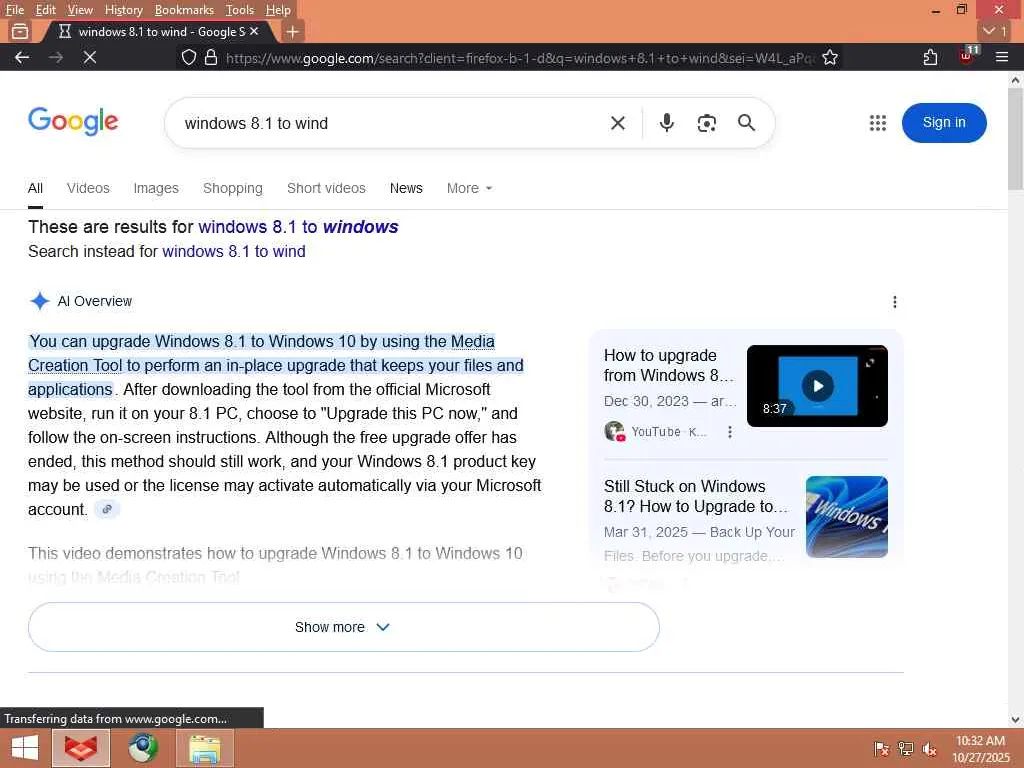This screenshot has height=768, width=1024.
Task: Clear the search query with X
Action: click(617, 123)
